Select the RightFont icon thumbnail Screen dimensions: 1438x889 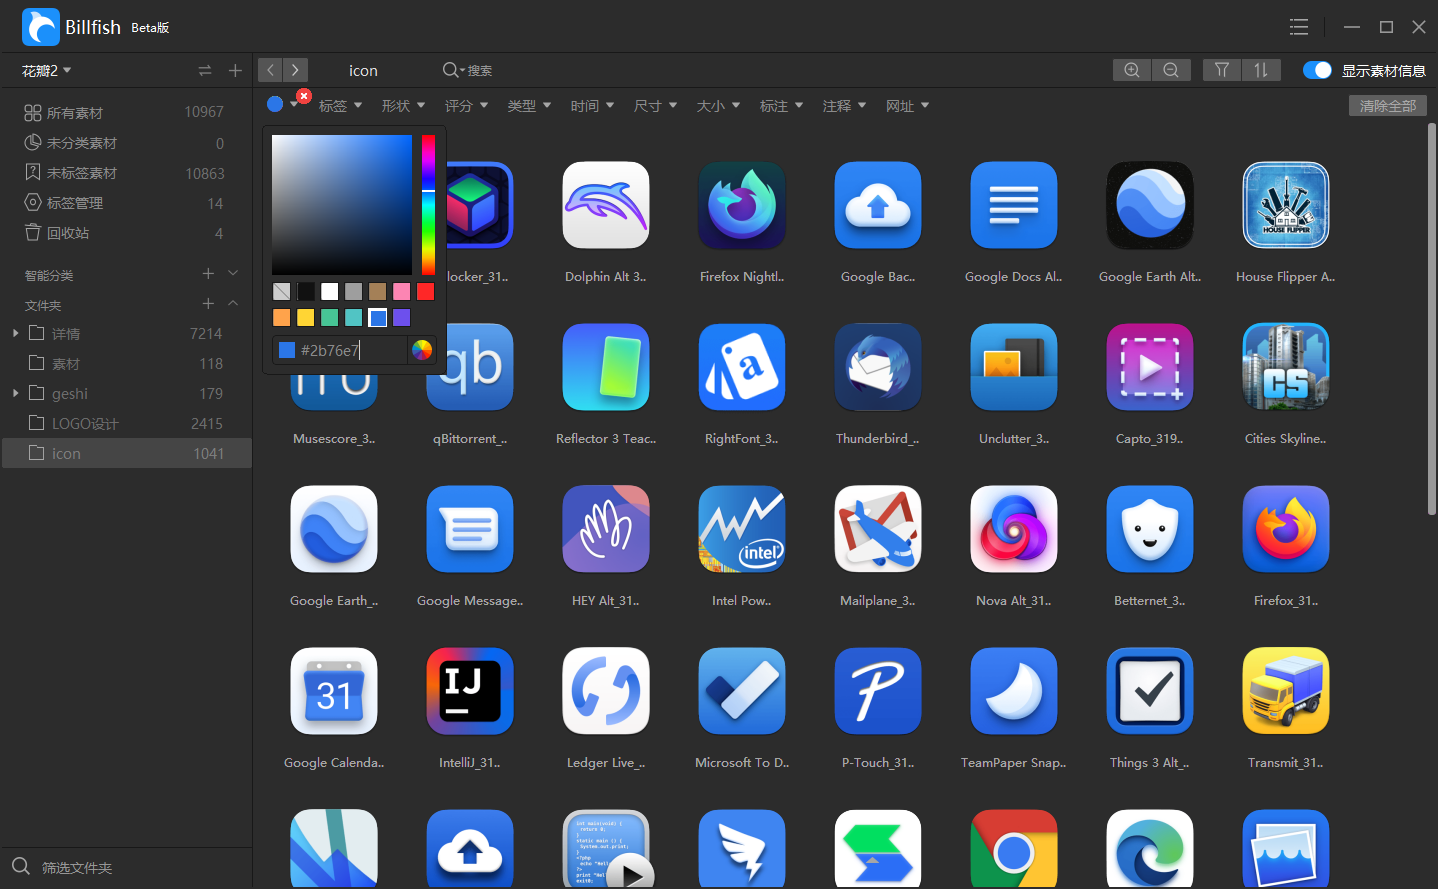[742, 367]
